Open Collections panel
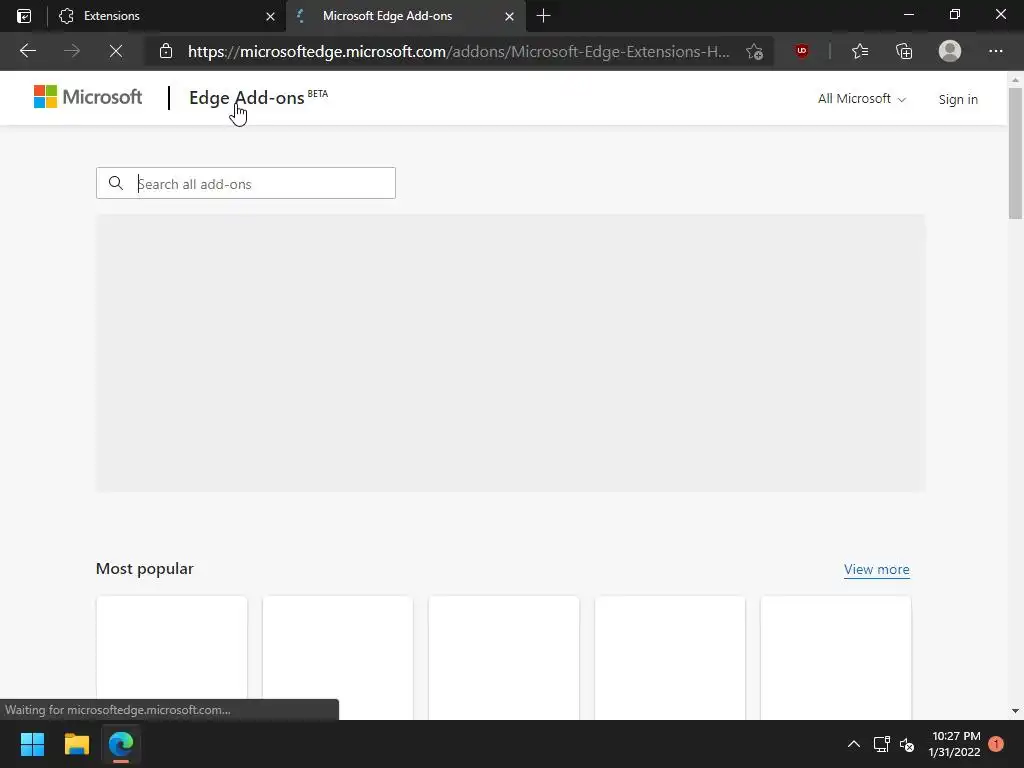The image size is (1024, 768). (904, 51)
